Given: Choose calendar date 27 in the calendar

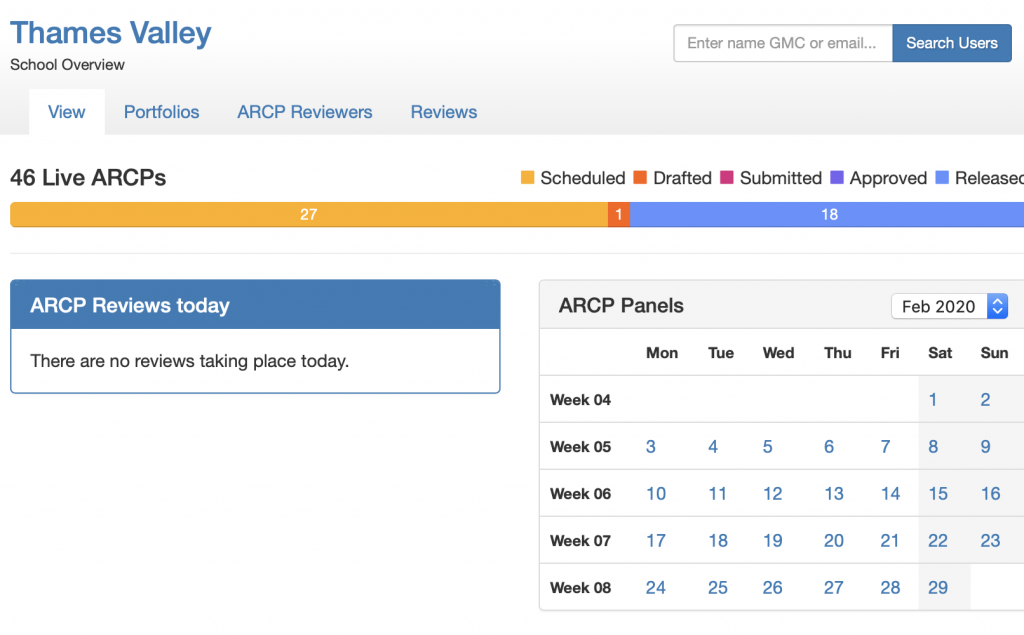Looking at the screenshot, I should click(833, 587).
